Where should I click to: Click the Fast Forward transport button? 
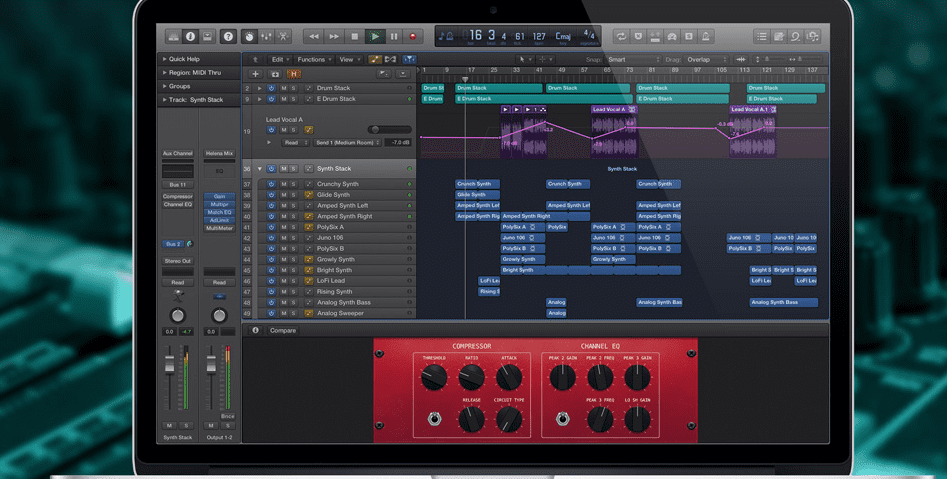click(x=334, y=36)
